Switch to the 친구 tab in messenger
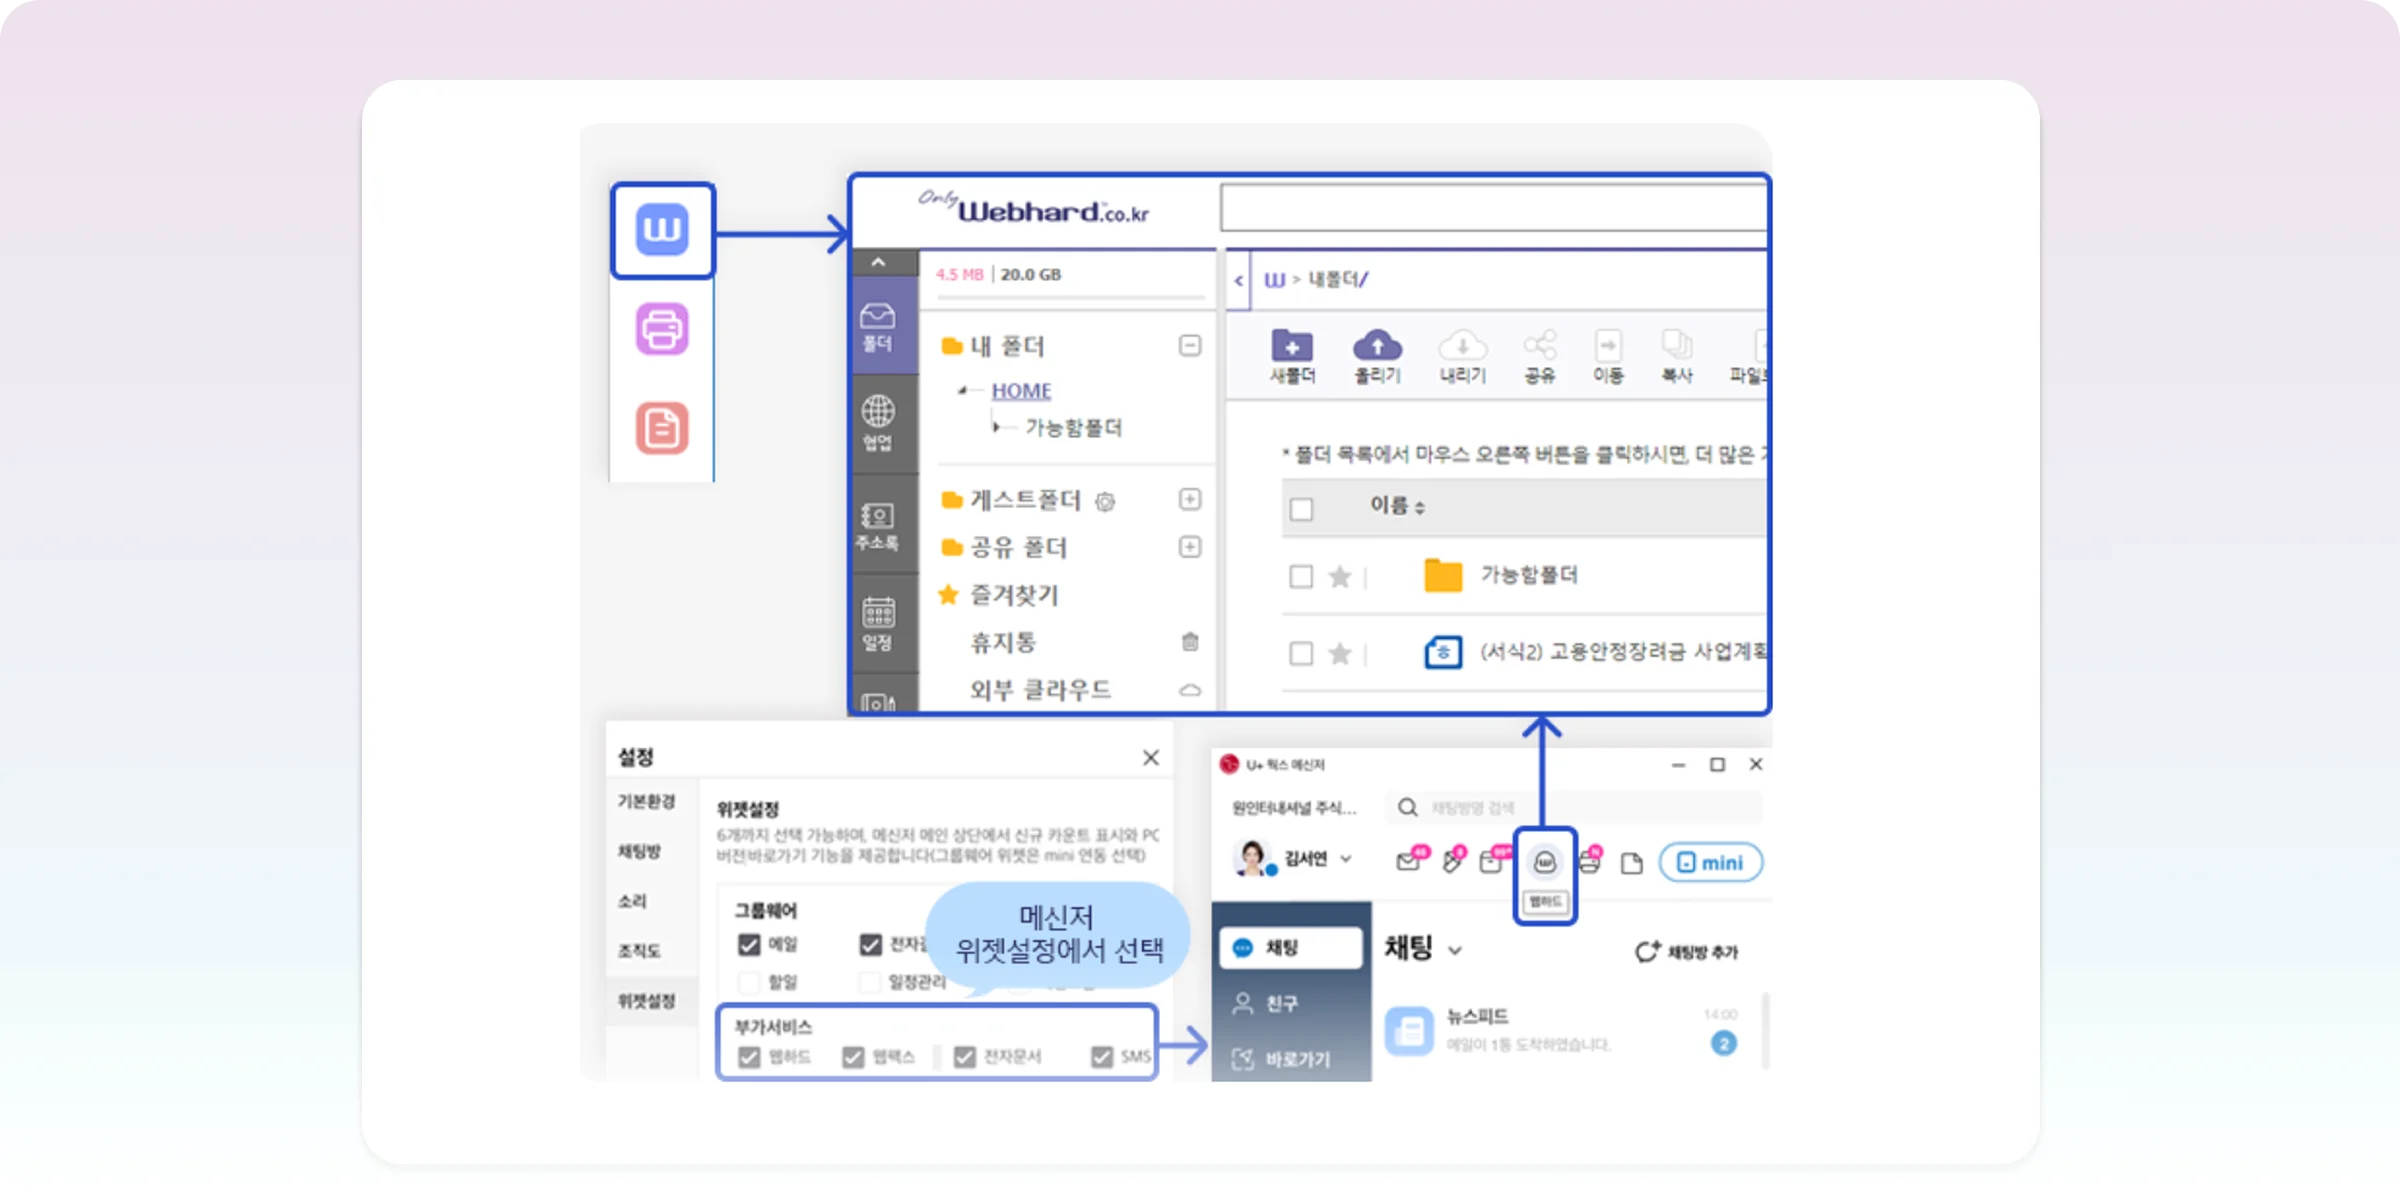 (1280, 1003)
